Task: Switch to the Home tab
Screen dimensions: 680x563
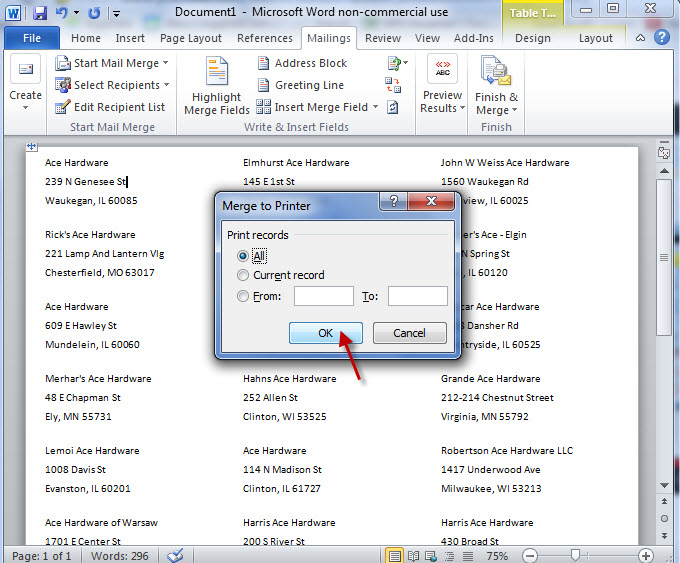Action: [86, 38]
